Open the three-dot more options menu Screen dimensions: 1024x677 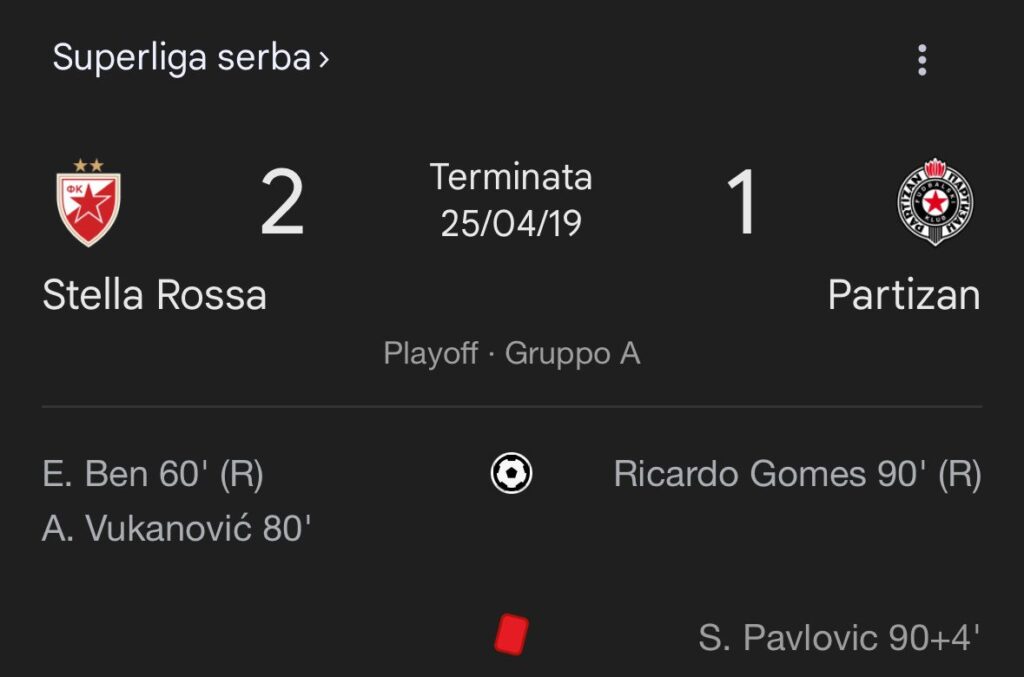[921, 60]
